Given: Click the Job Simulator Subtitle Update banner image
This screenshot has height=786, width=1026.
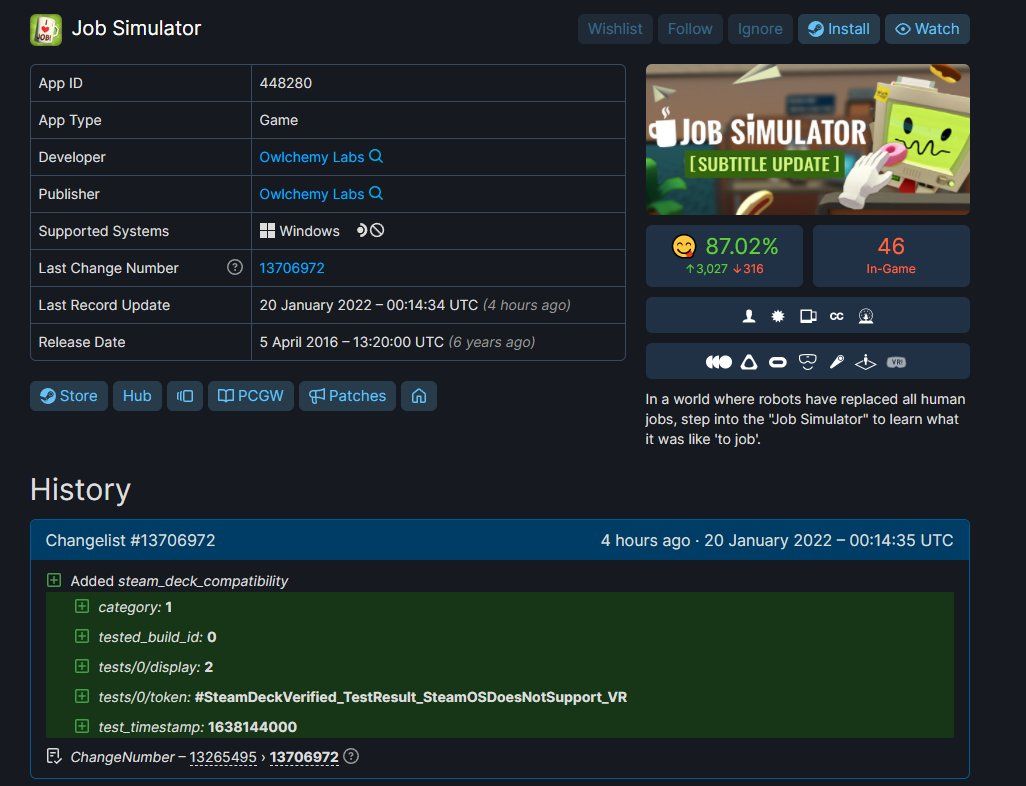Looking at the screenshot, I should pos(807,139).
